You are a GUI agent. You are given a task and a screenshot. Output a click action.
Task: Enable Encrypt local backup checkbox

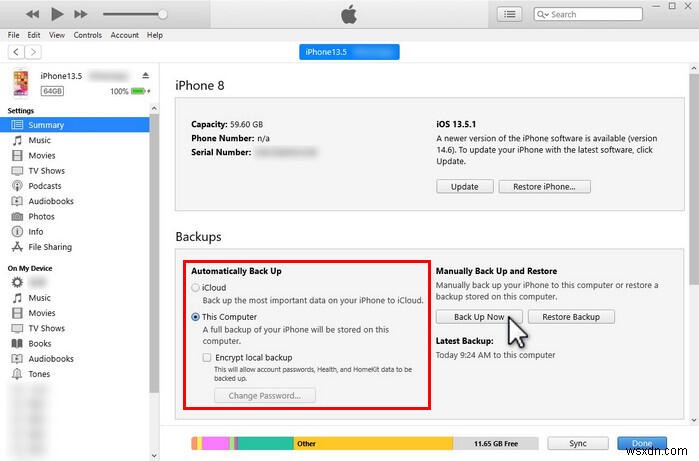[x=206, y=358]
